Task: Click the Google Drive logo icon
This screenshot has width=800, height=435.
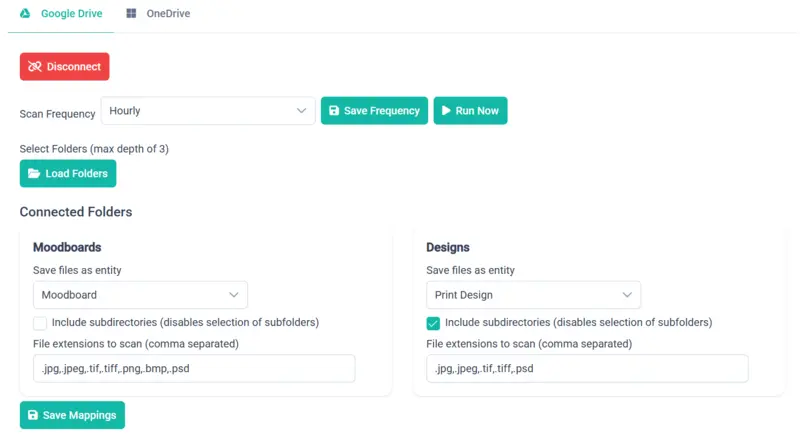Action: click(x=25, y=14)
